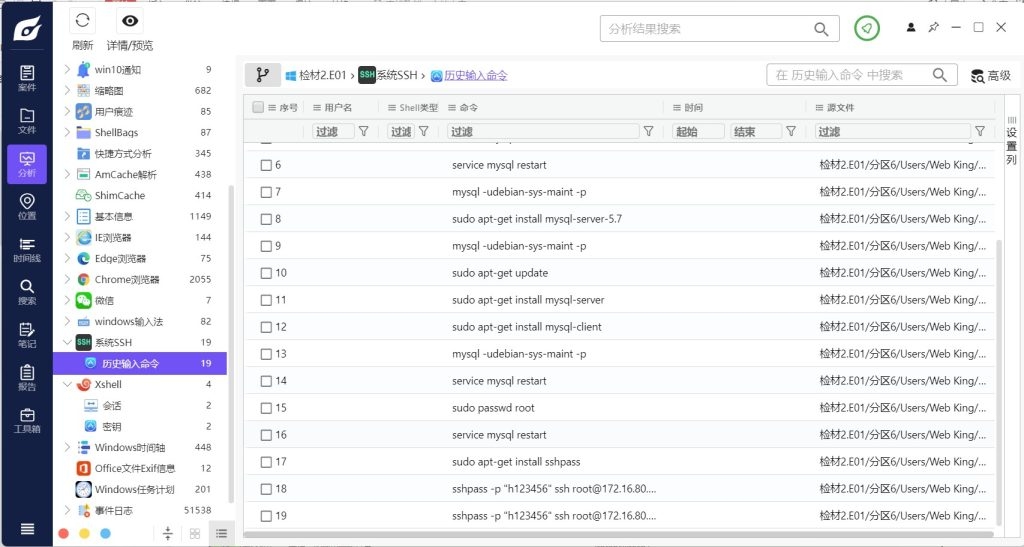Screen dimensions: 1024x547
Task: Open the 时间线 timeline sidebar icon
Action: [27, 250]
